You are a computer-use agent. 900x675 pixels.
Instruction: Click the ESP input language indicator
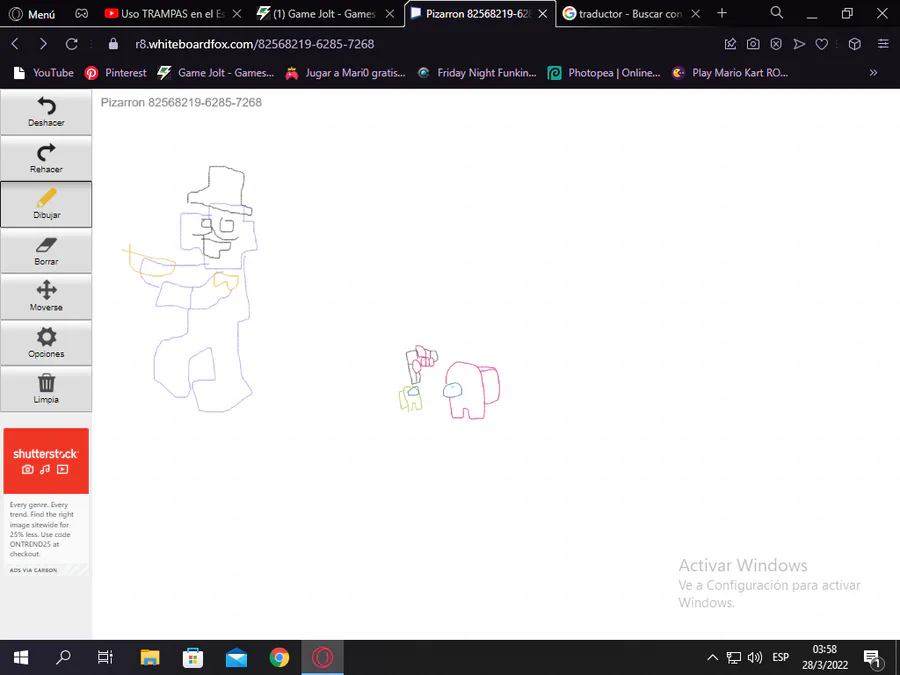tap(781, 657)
